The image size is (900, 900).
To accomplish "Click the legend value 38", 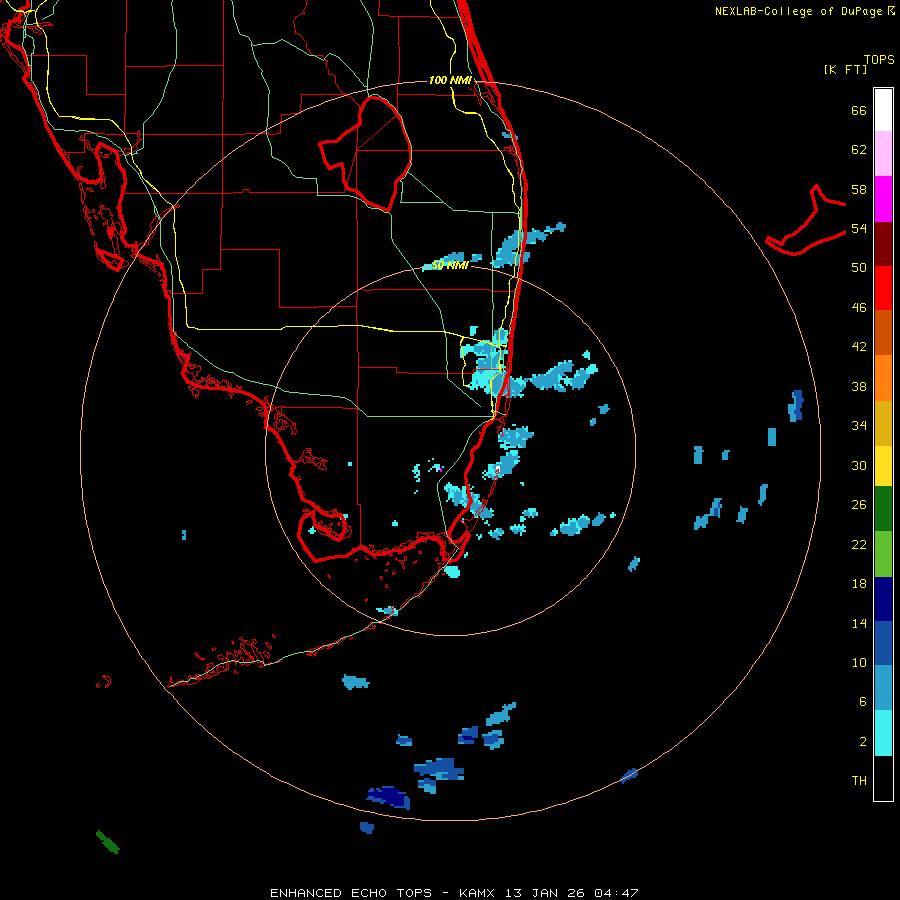I will click(x=859, y=386).
